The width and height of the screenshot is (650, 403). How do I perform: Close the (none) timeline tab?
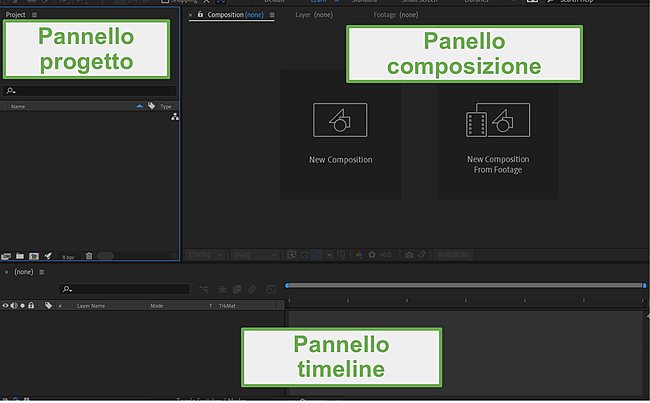coord(6,272)
